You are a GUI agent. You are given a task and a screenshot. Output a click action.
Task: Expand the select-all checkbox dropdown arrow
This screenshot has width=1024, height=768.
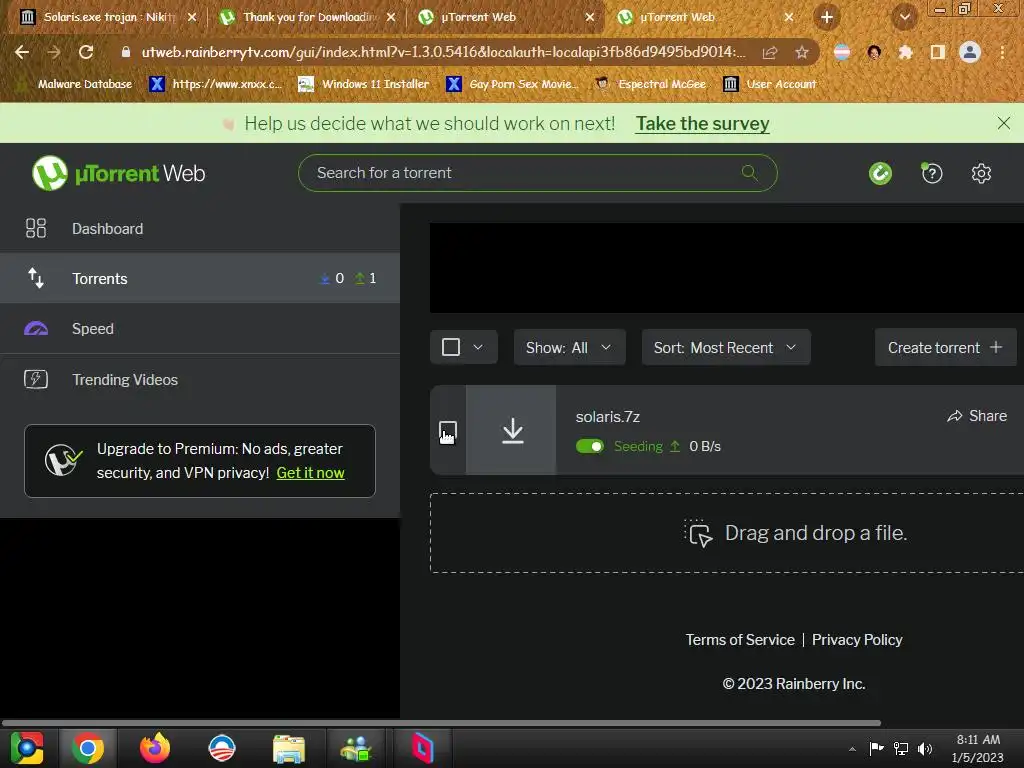[x=478, y=347]
